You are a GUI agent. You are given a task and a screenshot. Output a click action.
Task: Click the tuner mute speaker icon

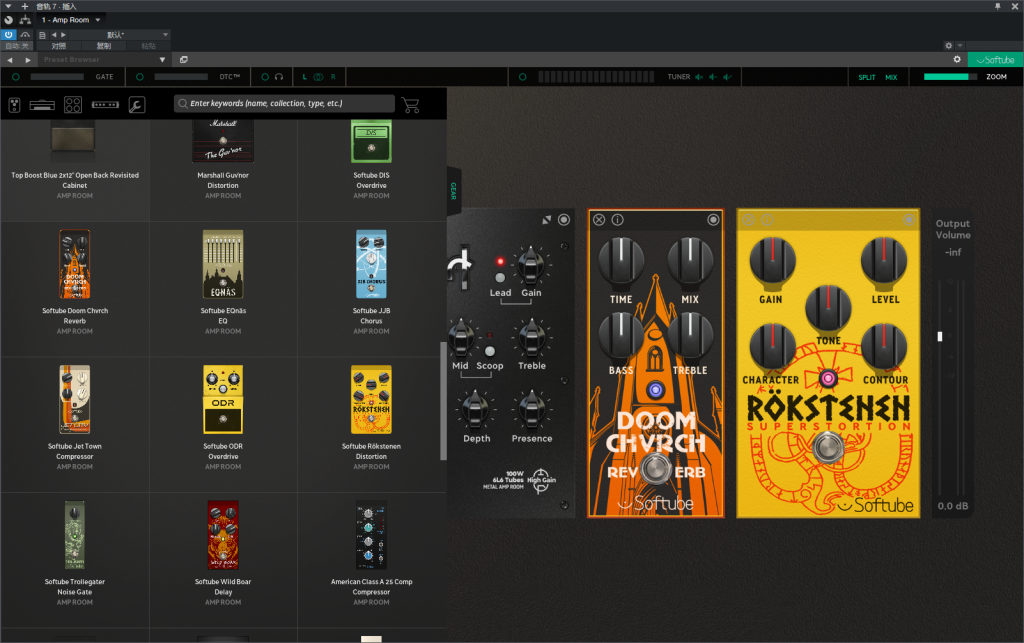click(699, 77)
